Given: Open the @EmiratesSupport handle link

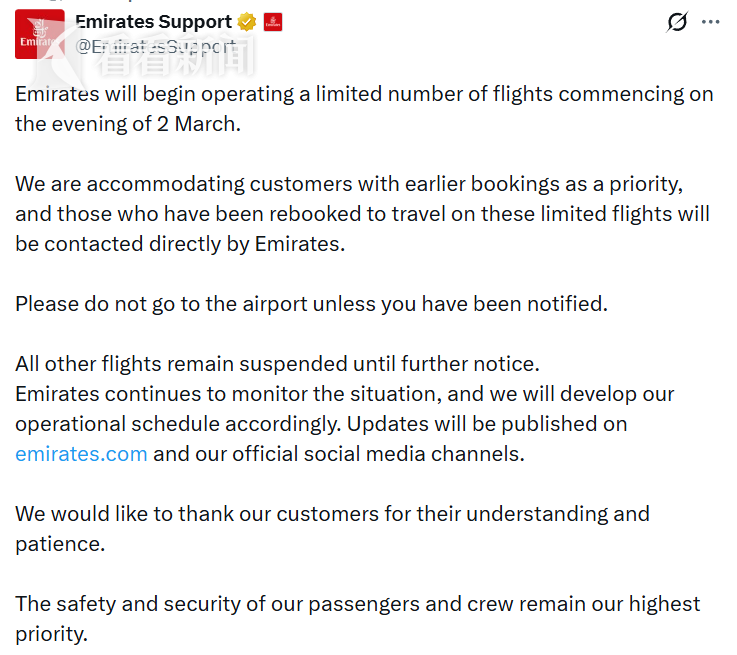Looking at the screenshot, I should (156, 46).
